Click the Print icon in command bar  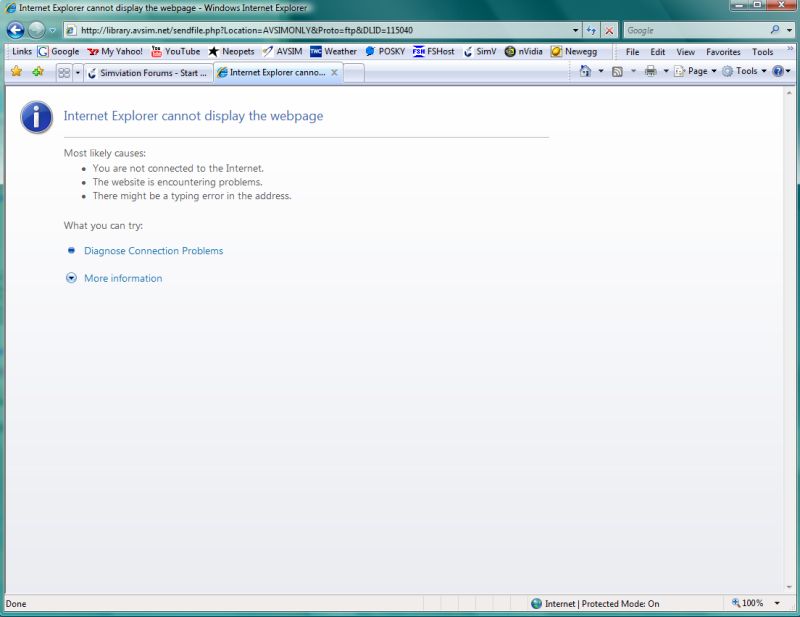tap(650, 72)
